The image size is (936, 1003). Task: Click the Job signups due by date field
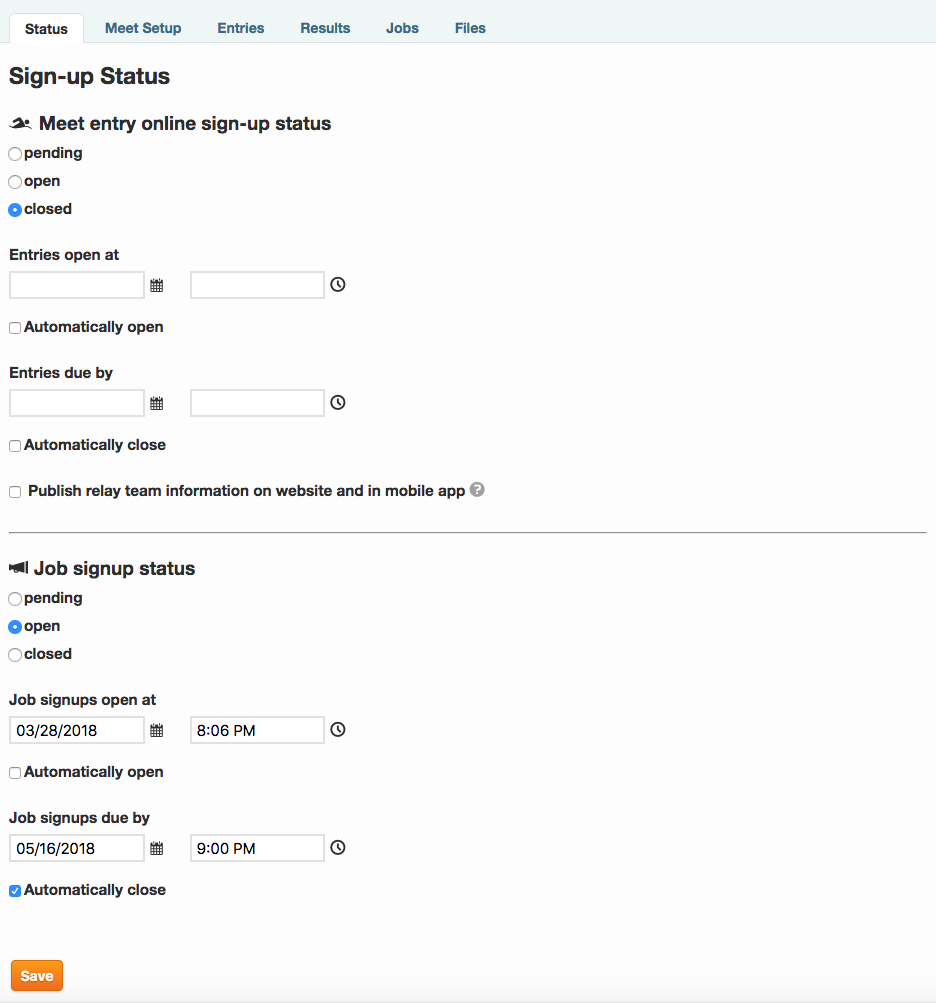point(77,848)
